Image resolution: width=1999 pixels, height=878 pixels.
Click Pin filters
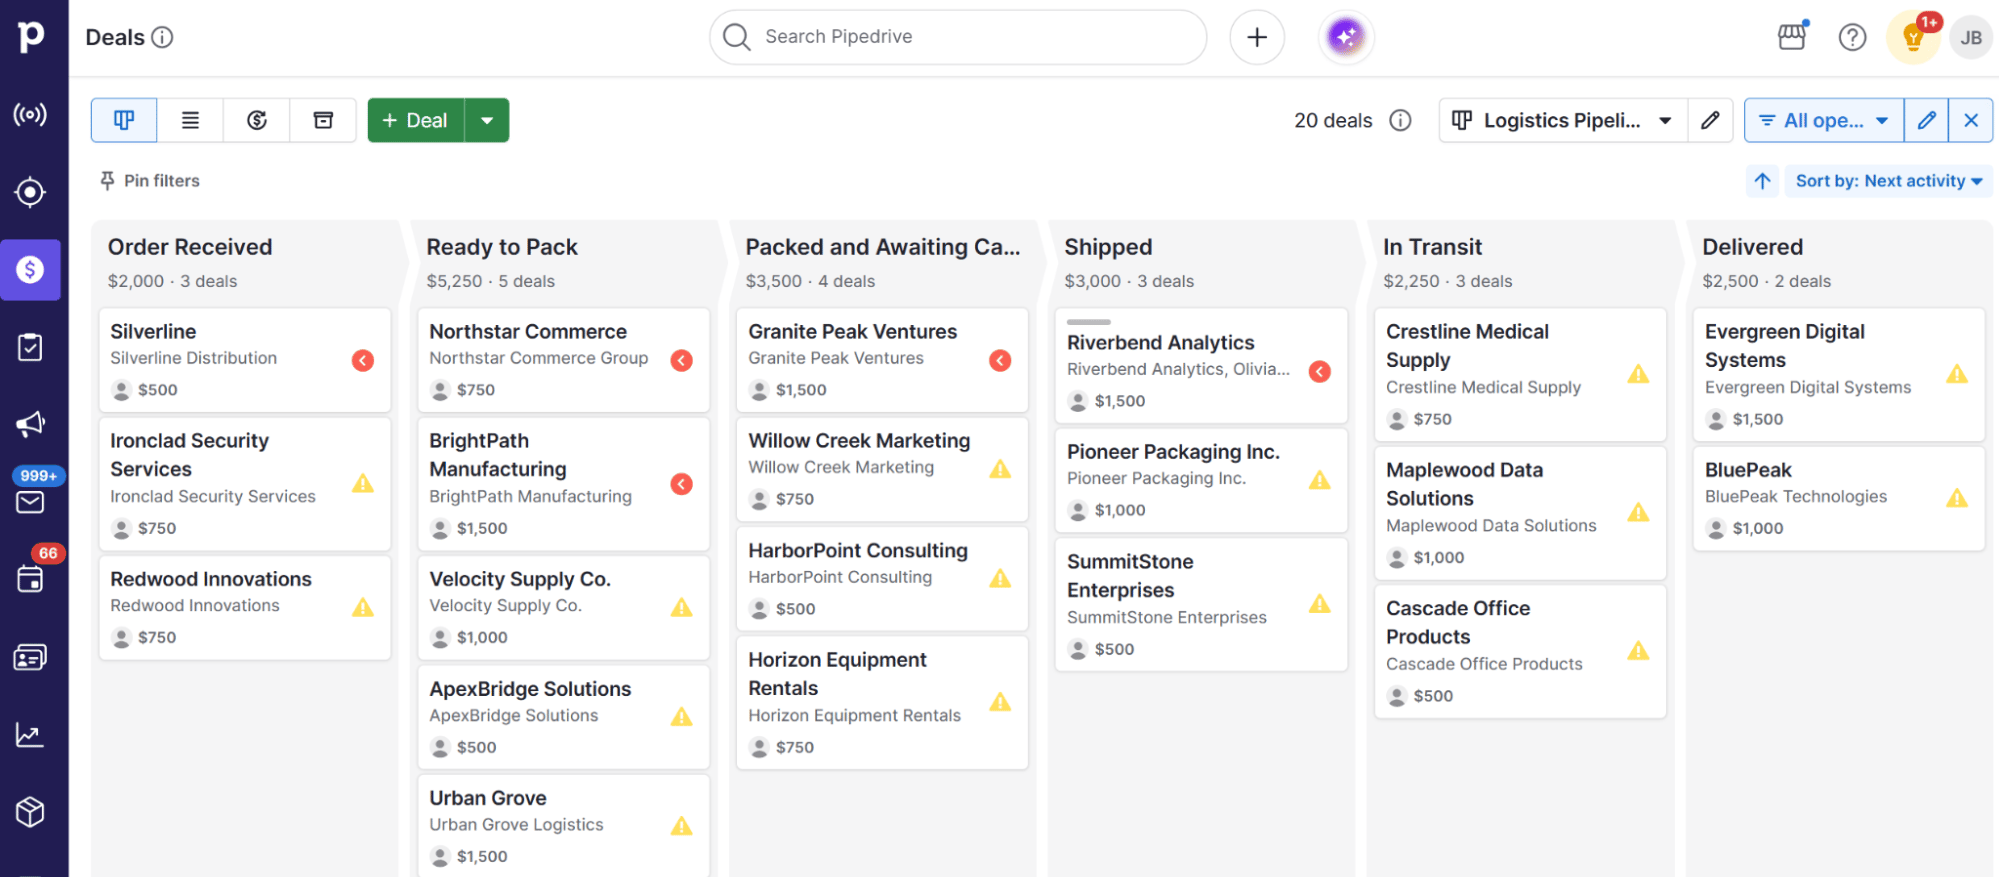(x=150, y=181)
